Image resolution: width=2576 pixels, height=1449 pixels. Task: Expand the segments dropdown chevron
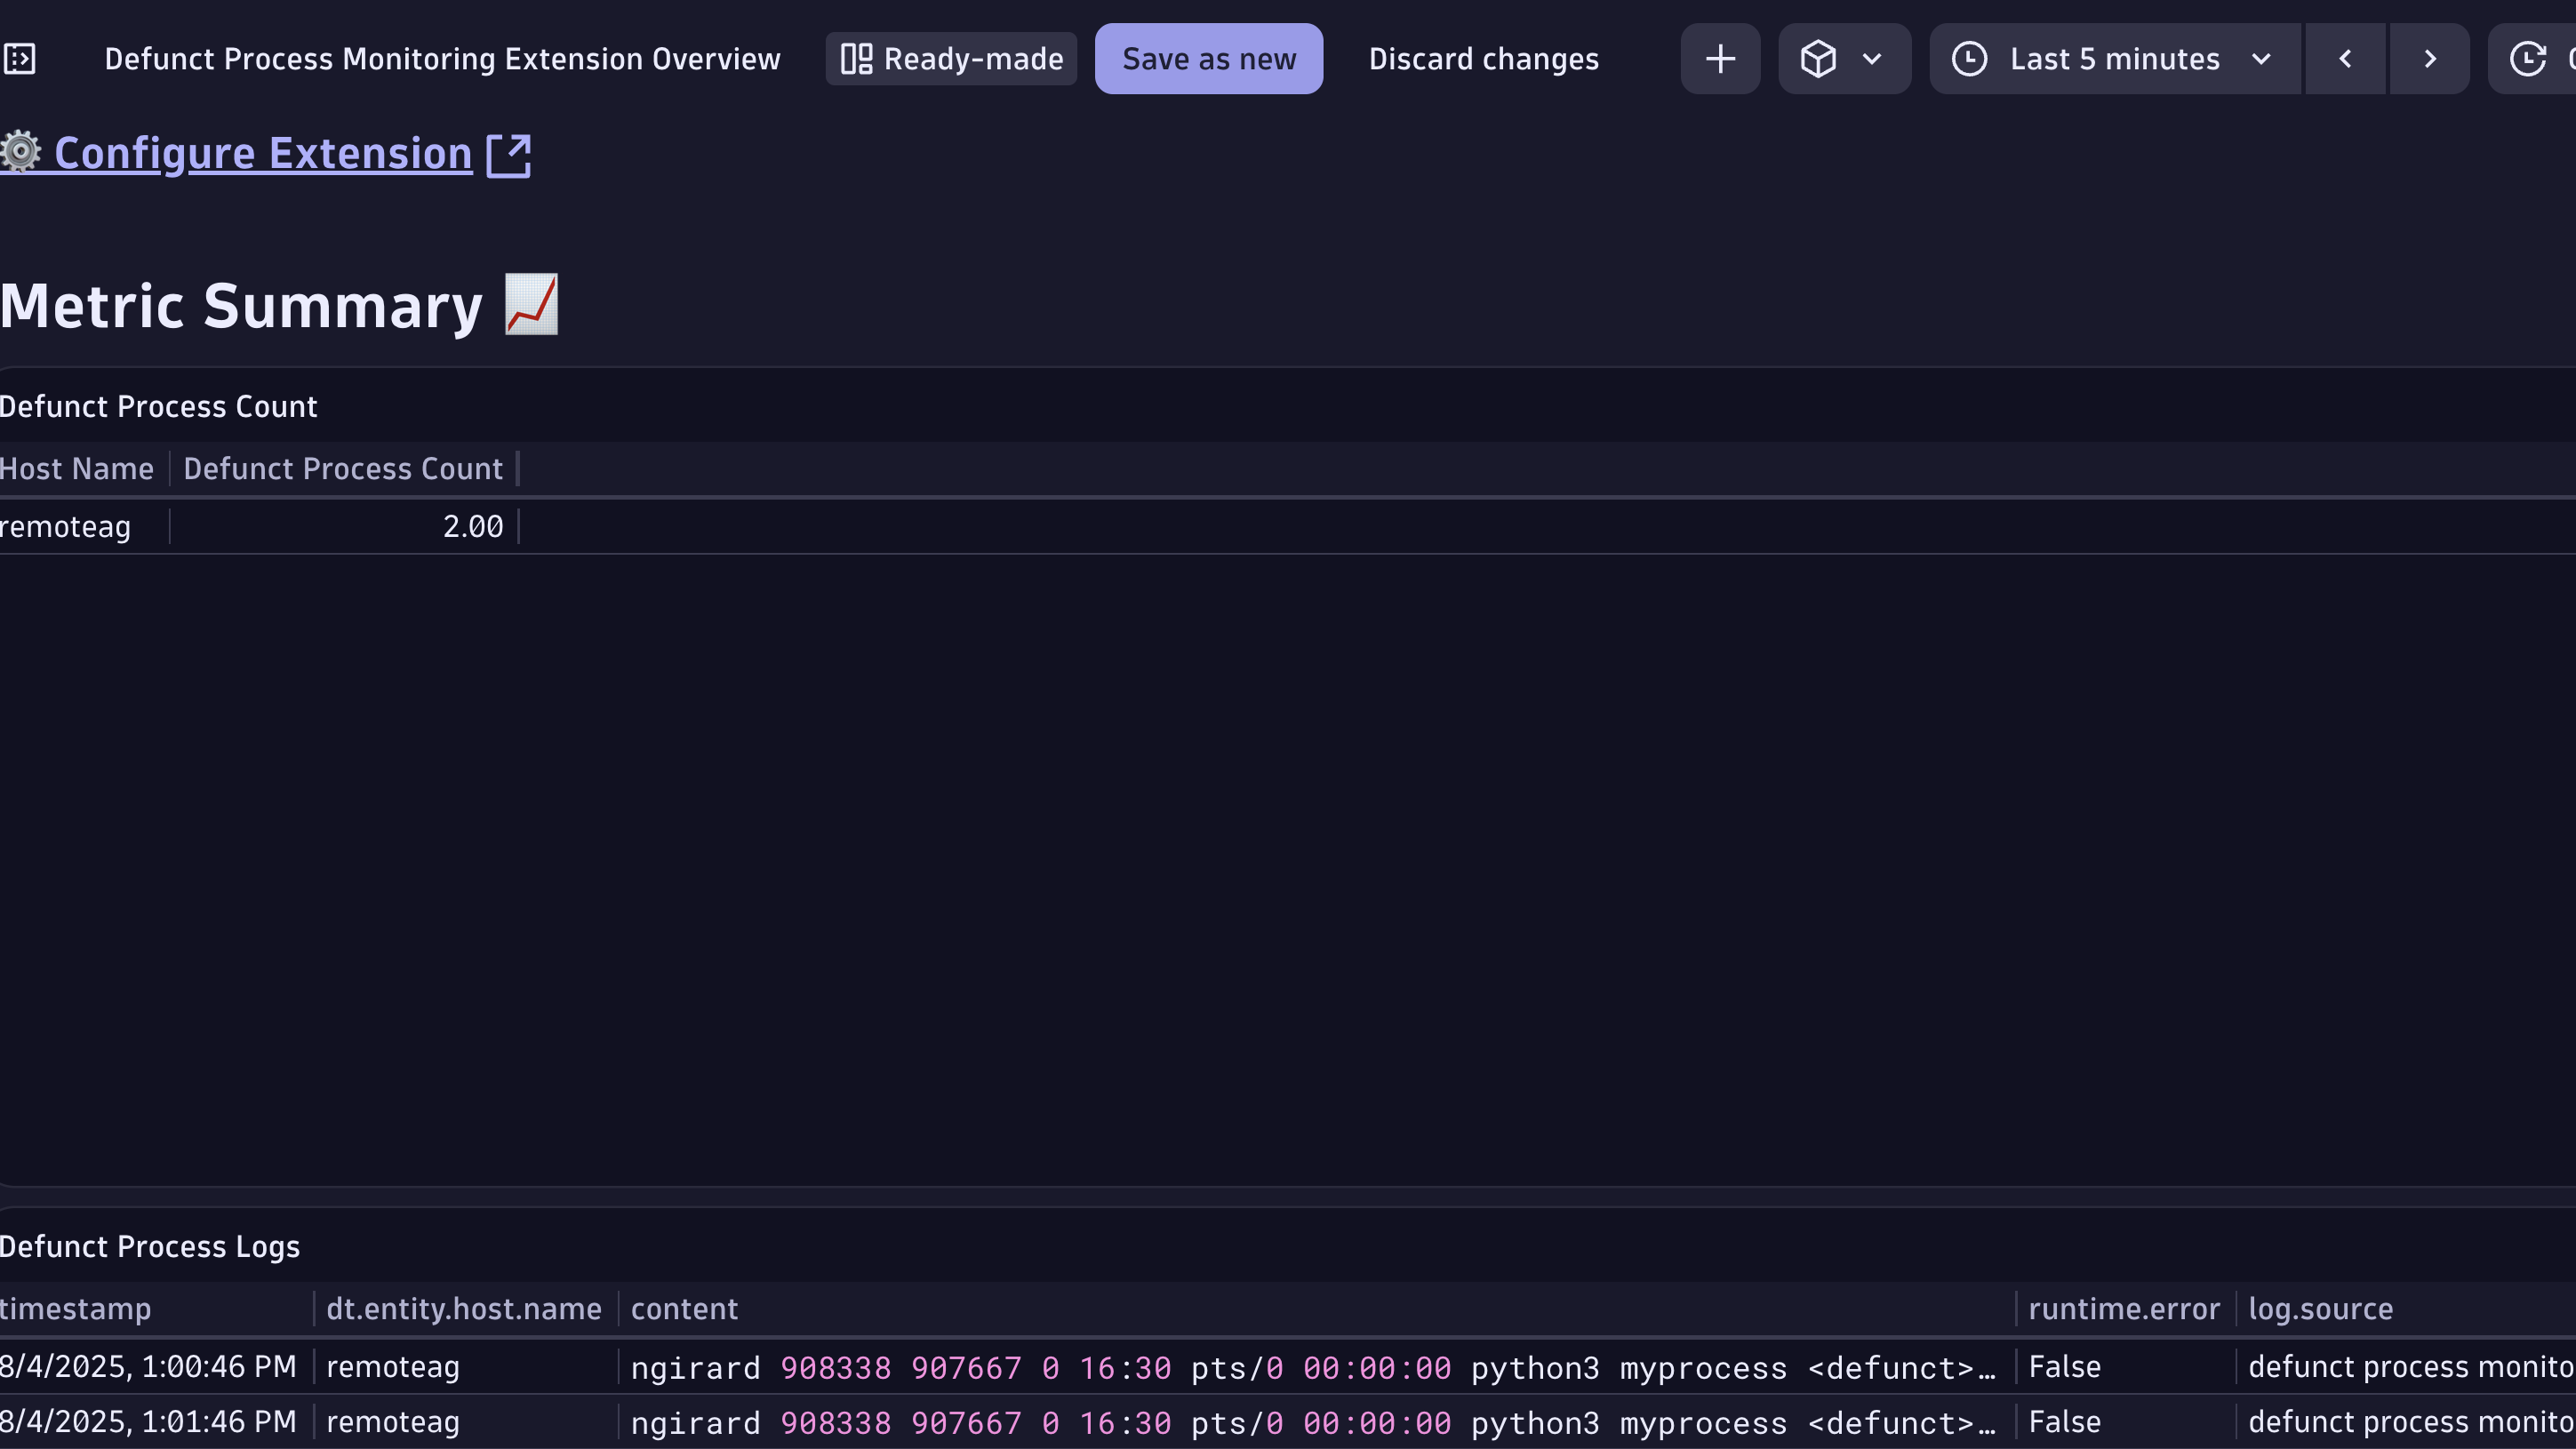[x=1872, y=59]
